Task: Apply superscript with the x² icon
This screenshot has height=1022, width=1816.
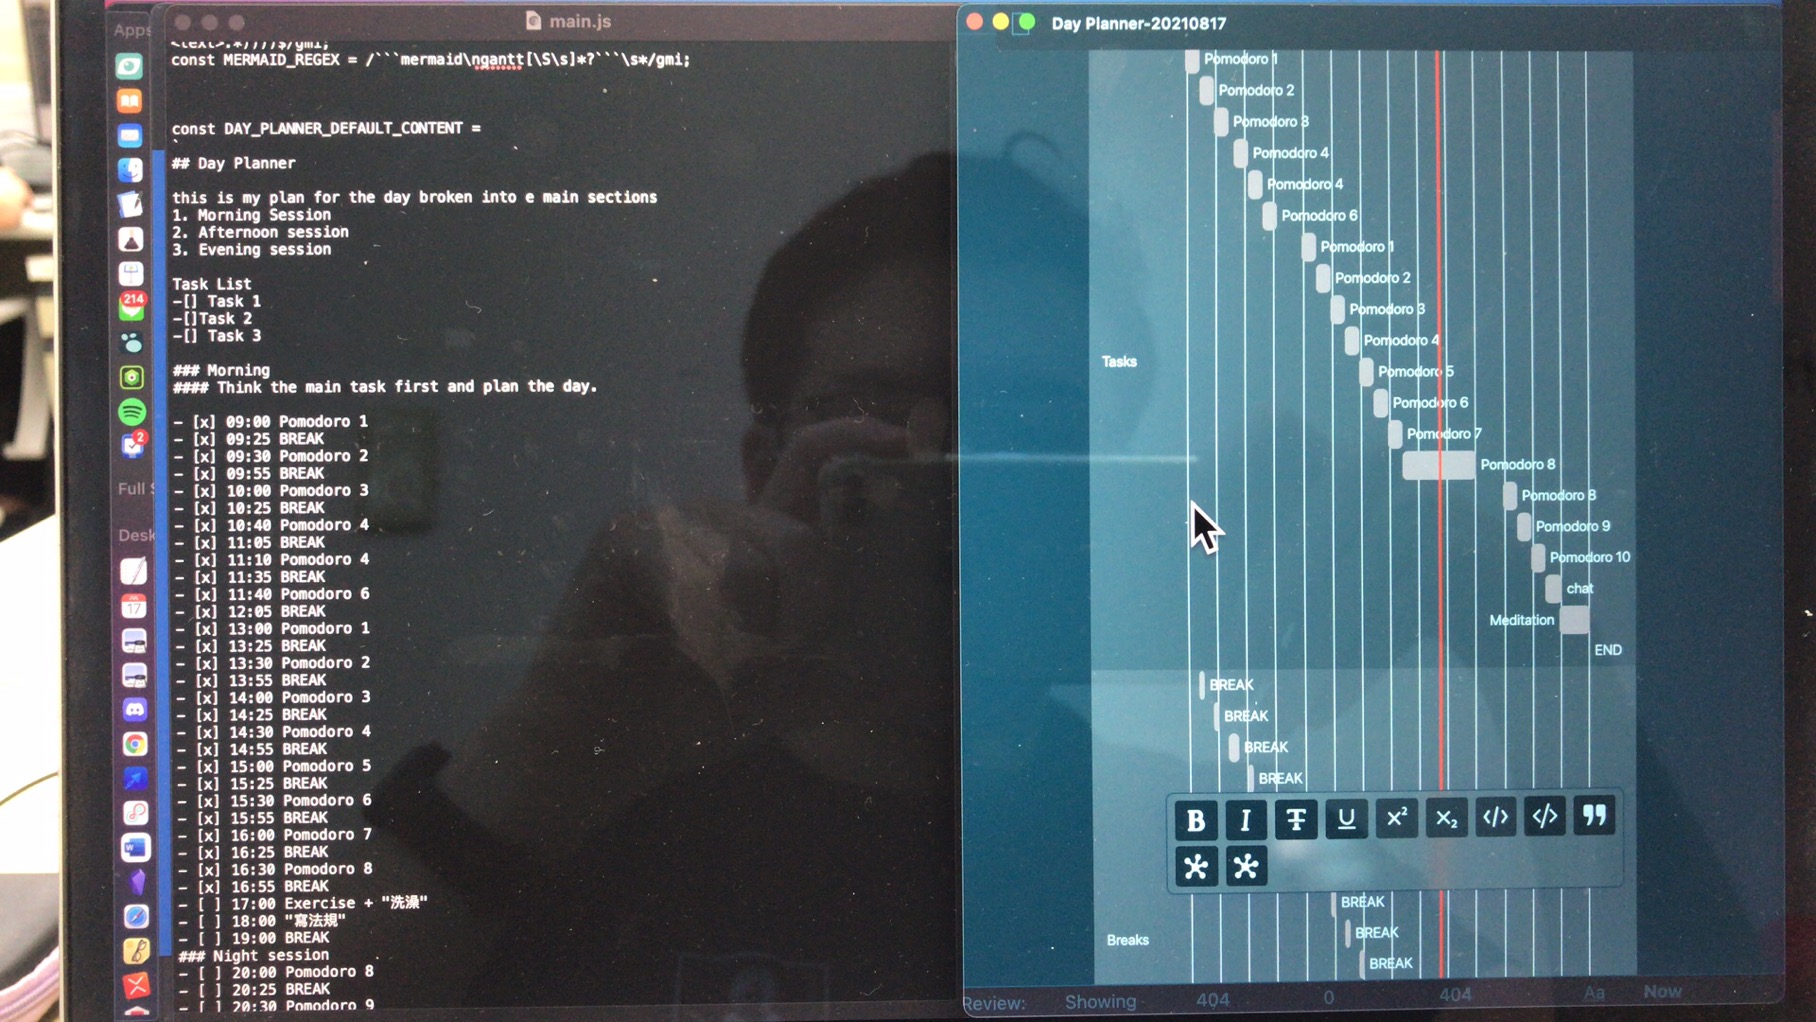Action: 1396,817
